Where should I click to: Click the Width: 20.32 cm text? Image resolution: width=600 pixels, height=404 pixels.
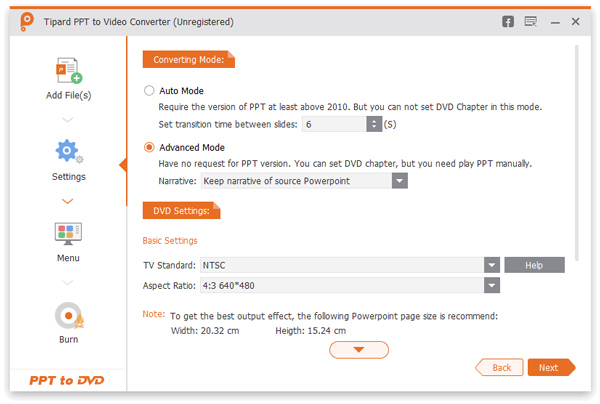(x=205, y=331)
